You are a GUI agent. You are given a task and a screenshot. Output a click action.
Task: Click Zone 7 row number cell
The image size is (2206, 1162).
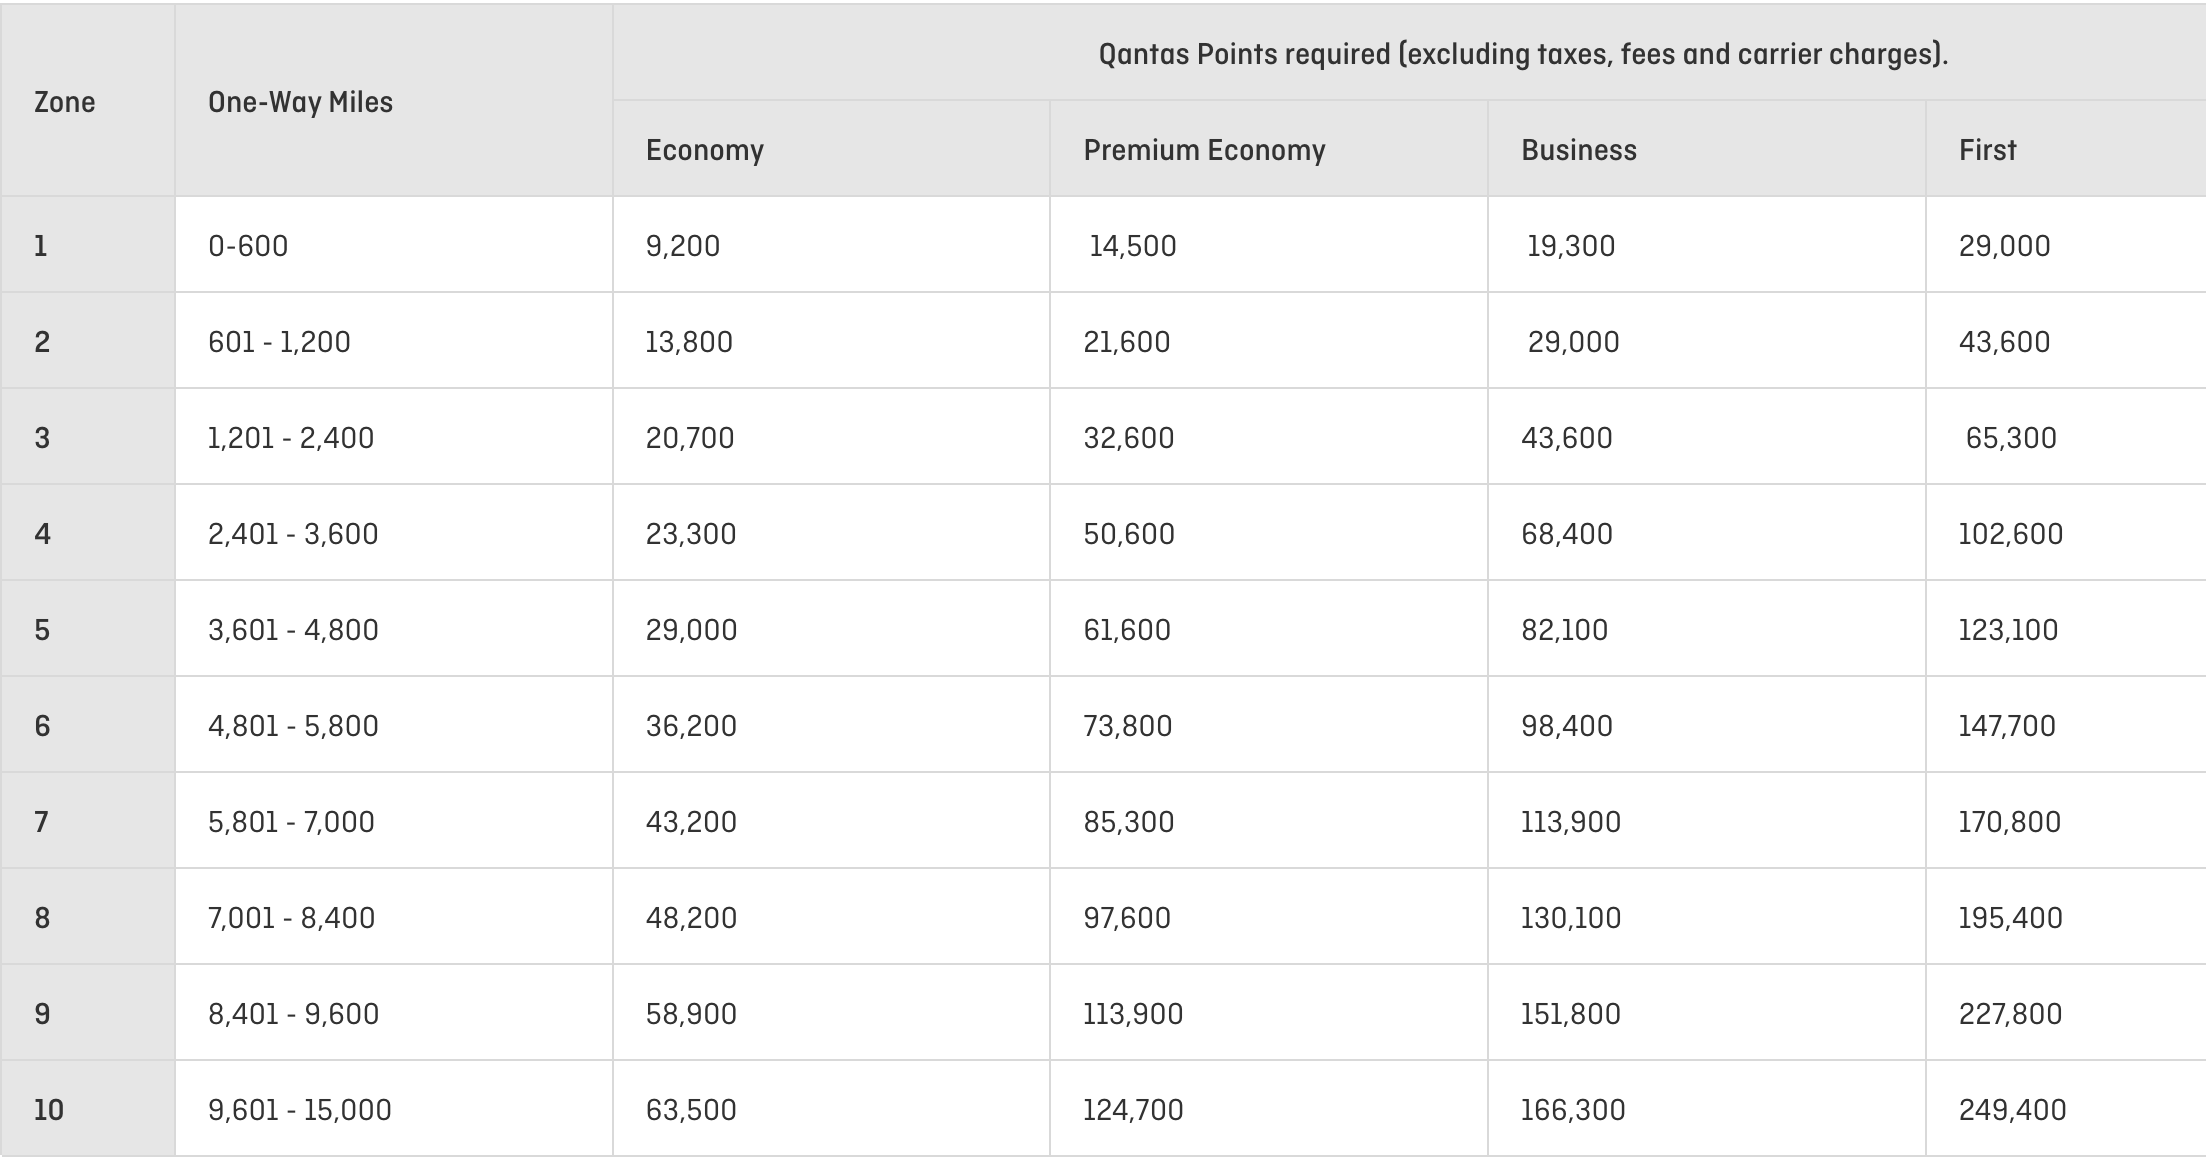tap(41, 822)
